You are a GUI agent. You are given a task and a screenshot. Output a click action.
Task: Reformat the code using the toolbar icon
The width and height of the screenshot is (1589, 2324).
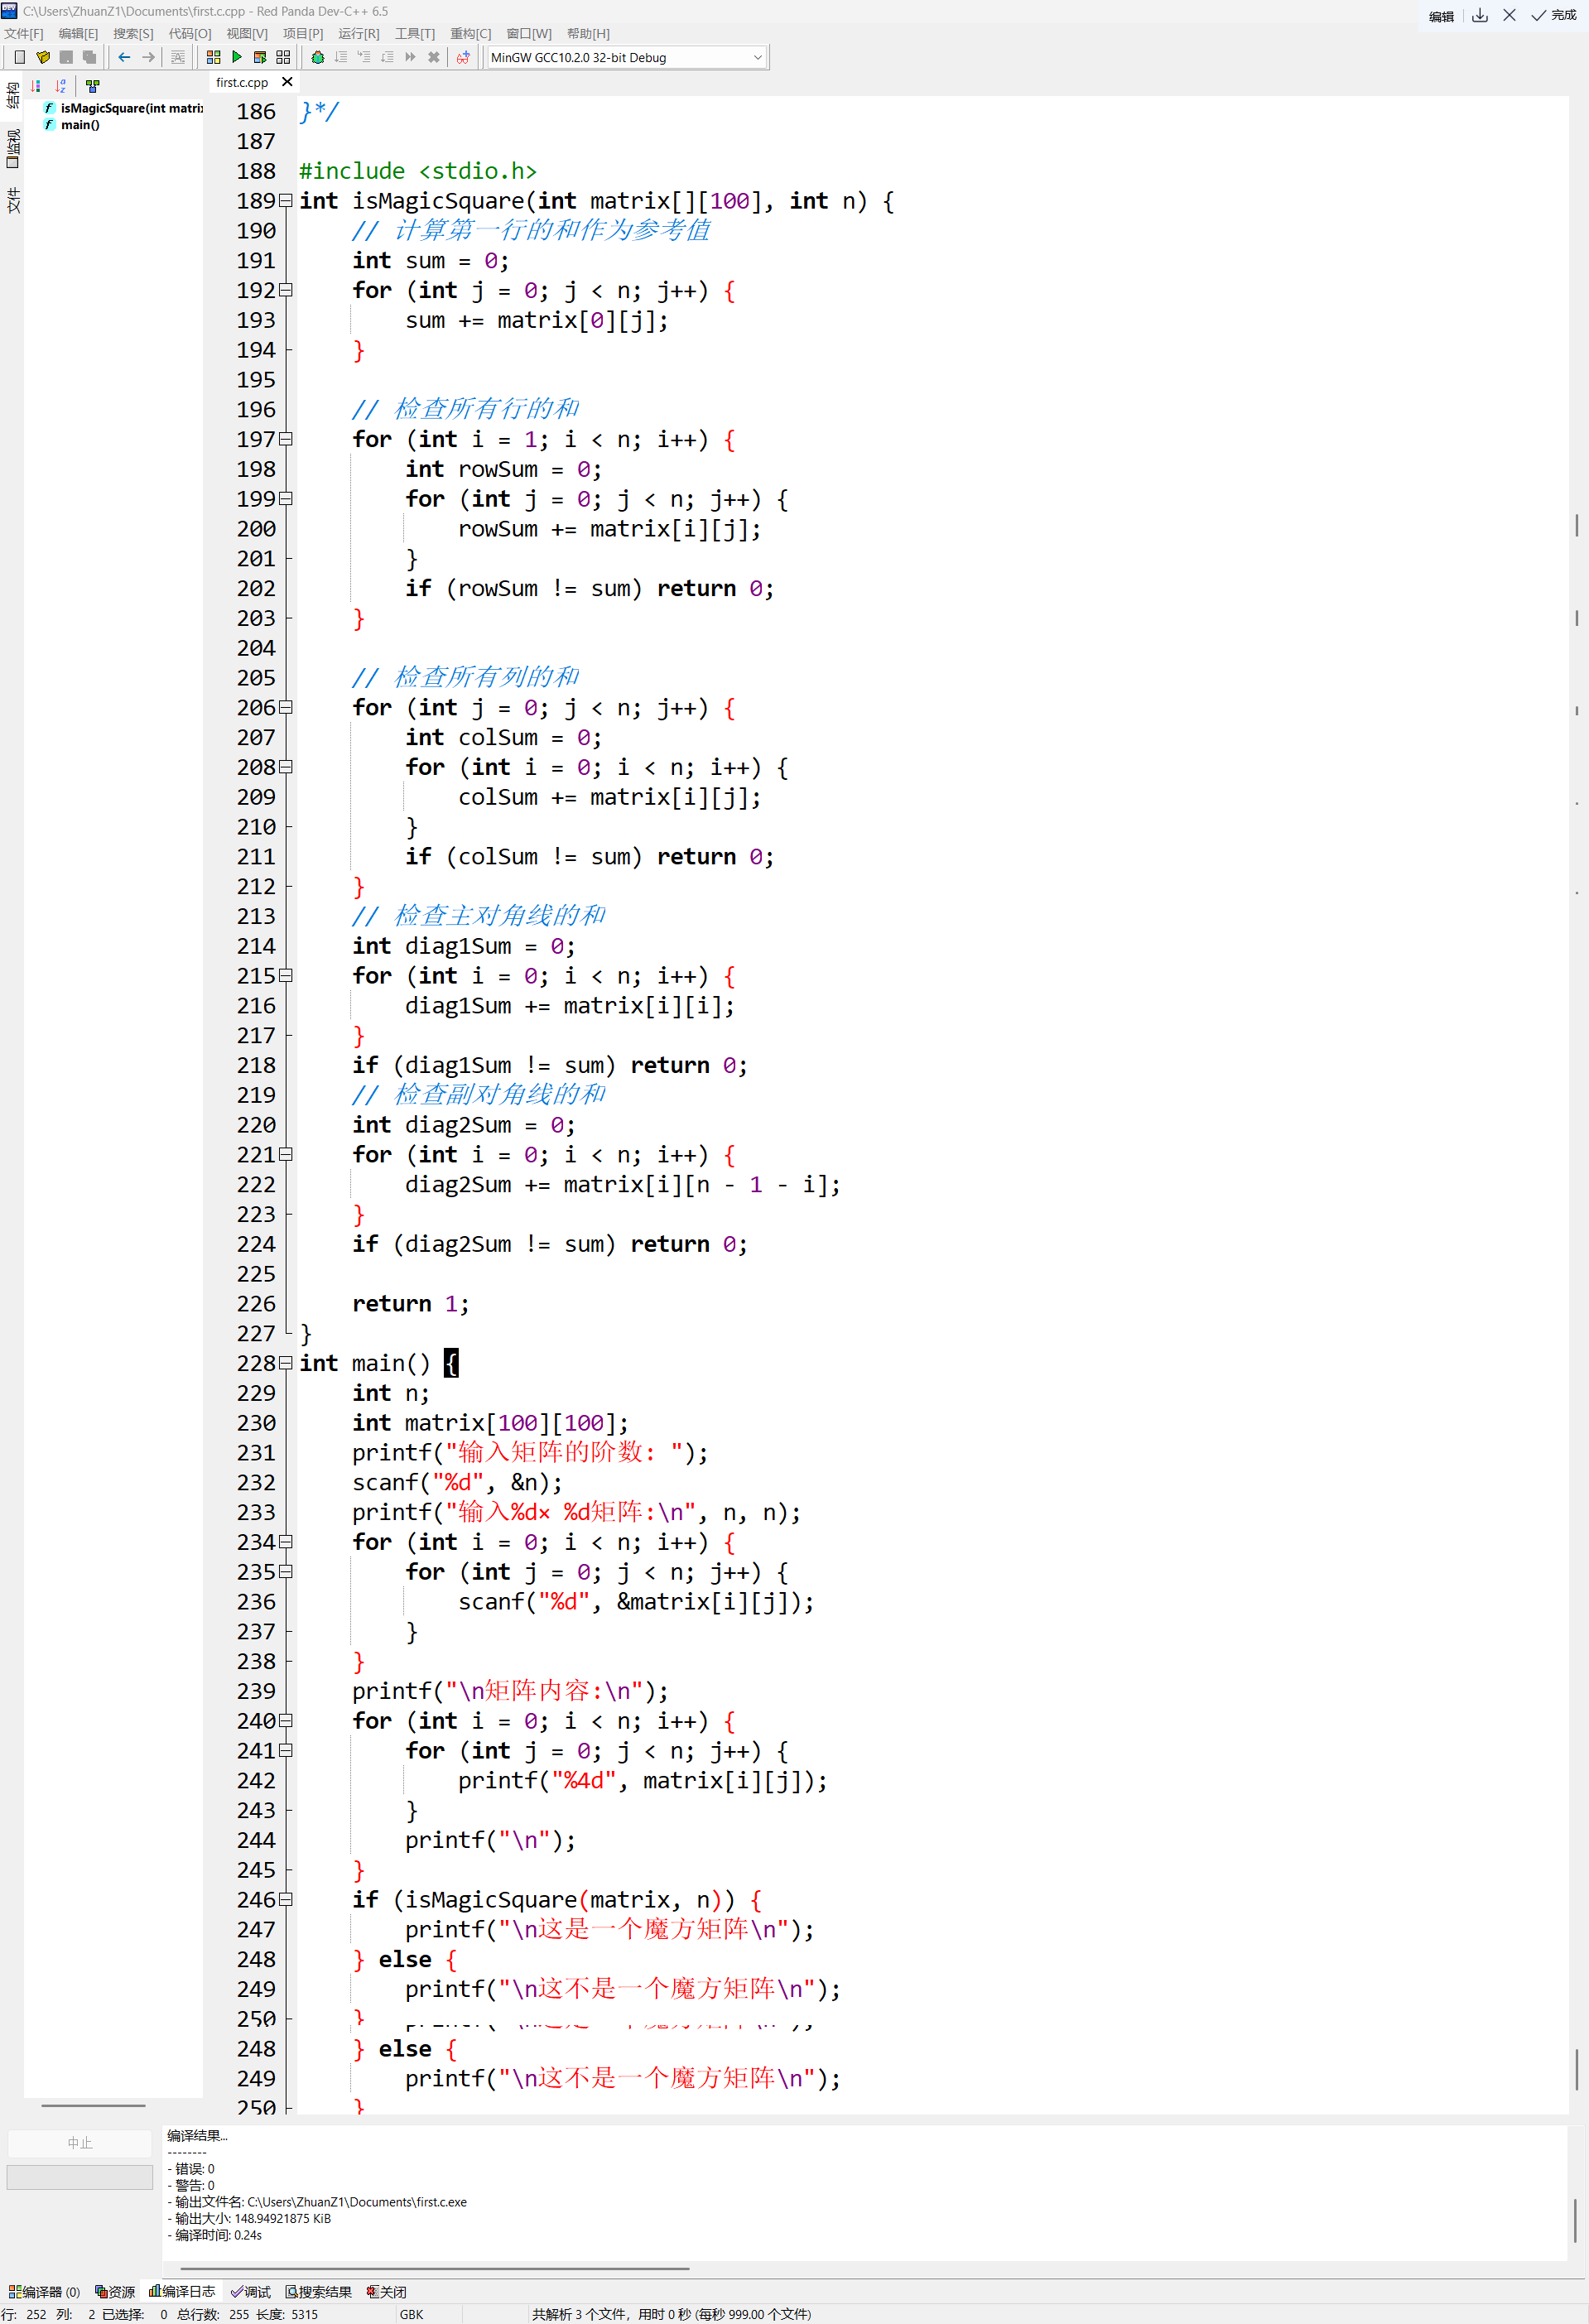click(178, 57)
